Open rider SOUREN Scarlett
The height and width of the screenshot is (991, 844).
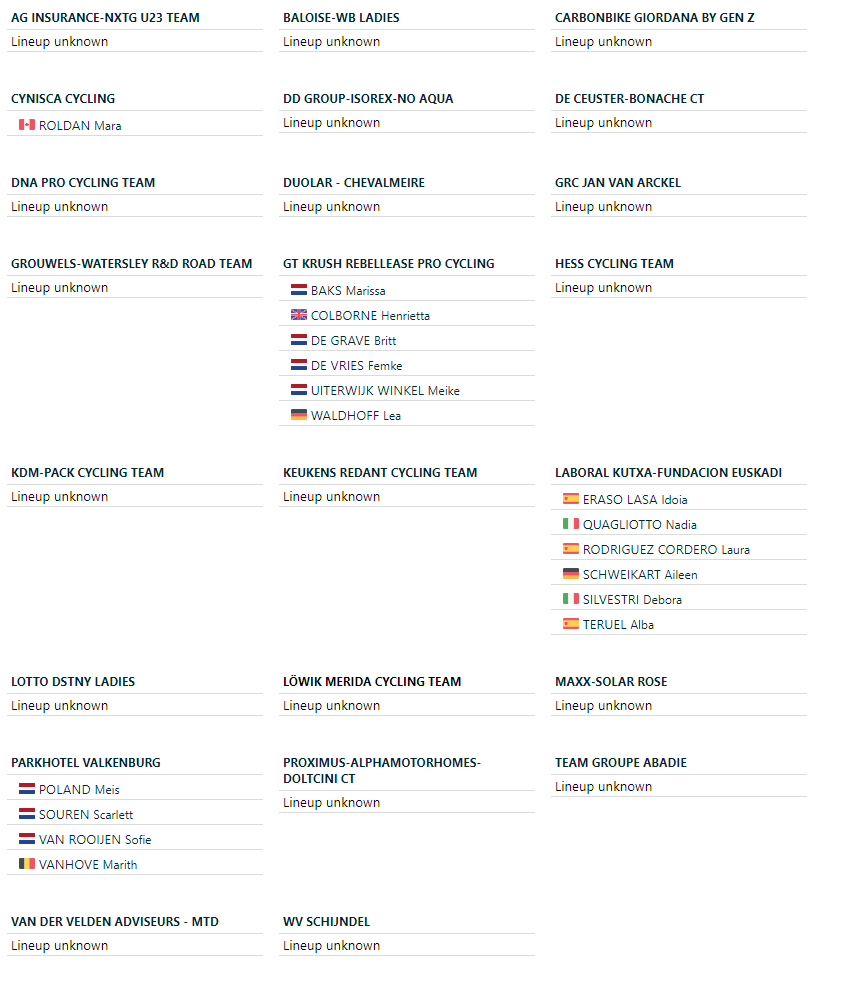pyautogui.click(x=86, y=814)
